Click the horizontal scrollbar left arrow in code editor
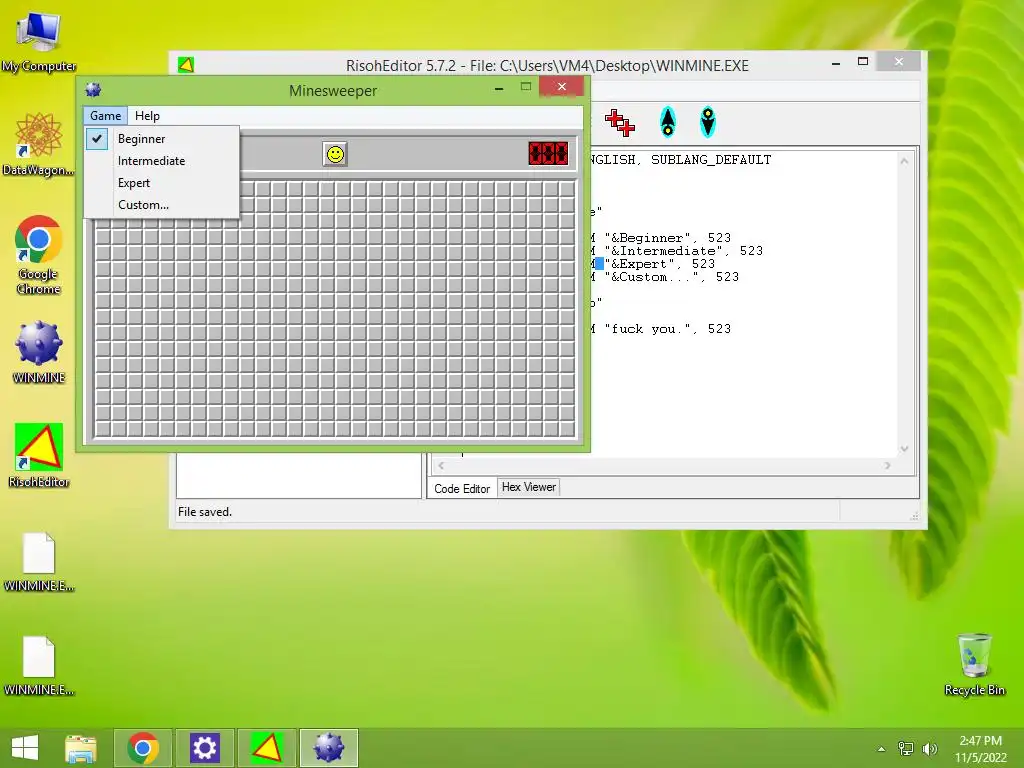This screenshot has height=768, width=1024. [441, 466]
